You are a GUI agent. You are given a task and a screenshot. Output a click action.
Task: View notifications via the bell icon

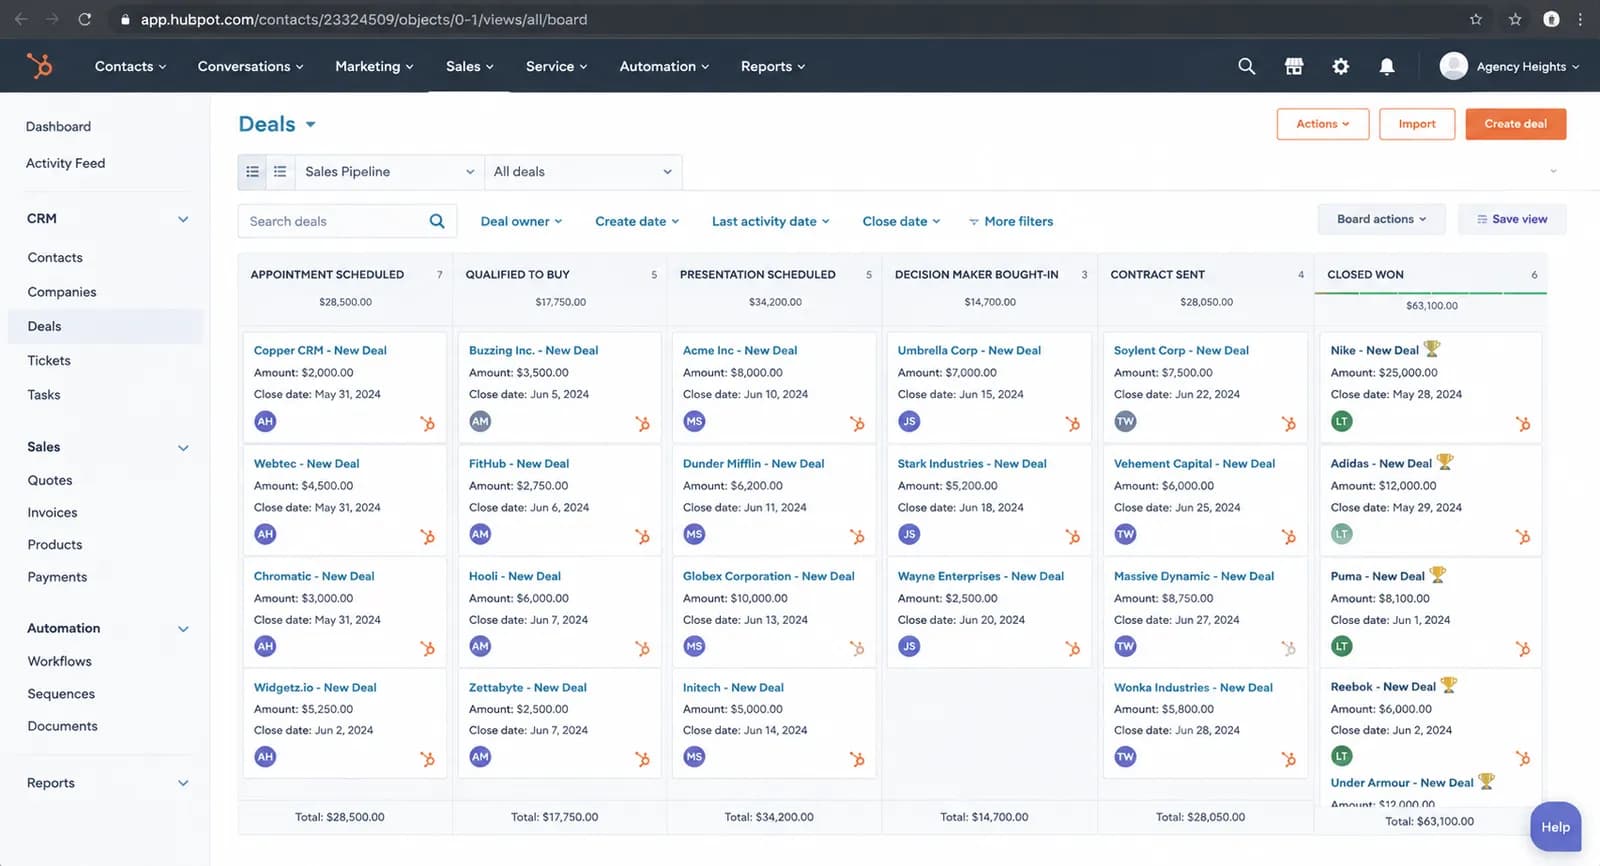click(1387, 66)
